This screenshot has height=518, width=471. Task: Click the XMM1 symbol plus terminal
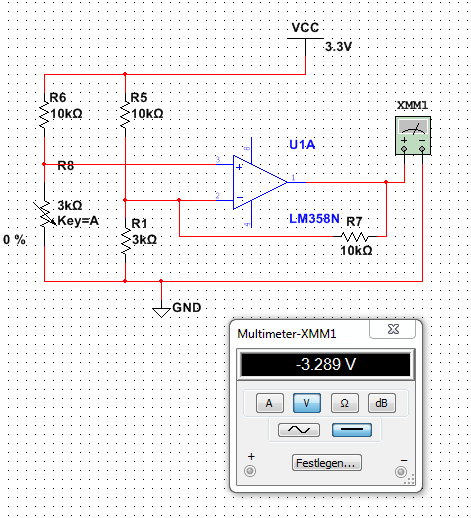coord(404,149)
